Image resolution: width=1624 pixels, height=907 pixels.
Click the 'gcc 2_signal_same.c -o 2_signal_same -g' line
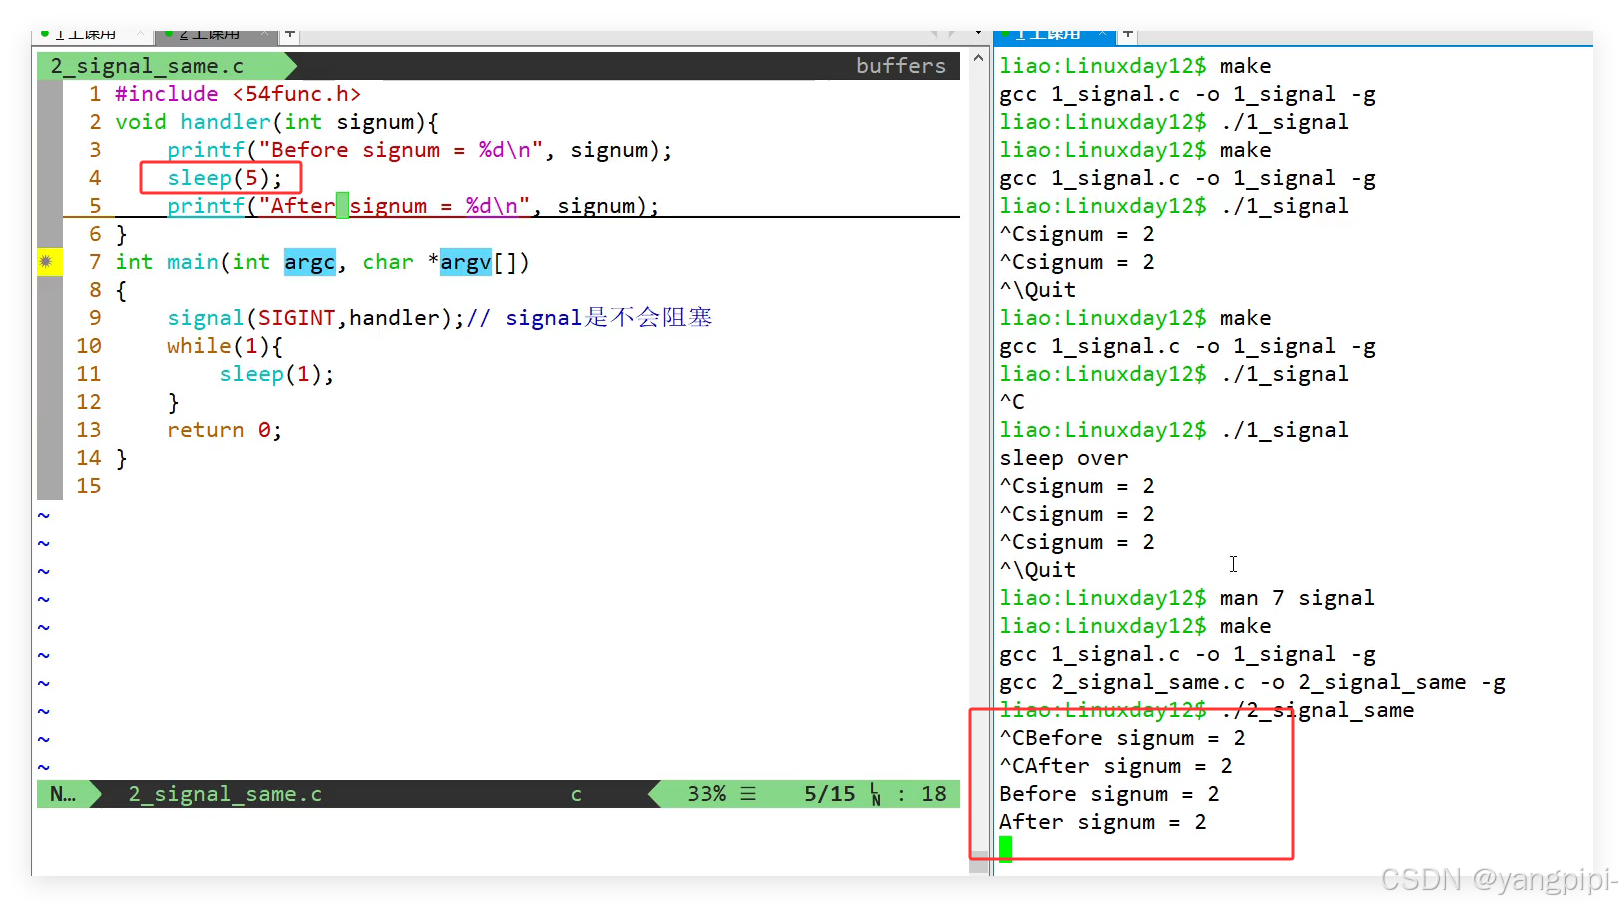pos(1252,682)
